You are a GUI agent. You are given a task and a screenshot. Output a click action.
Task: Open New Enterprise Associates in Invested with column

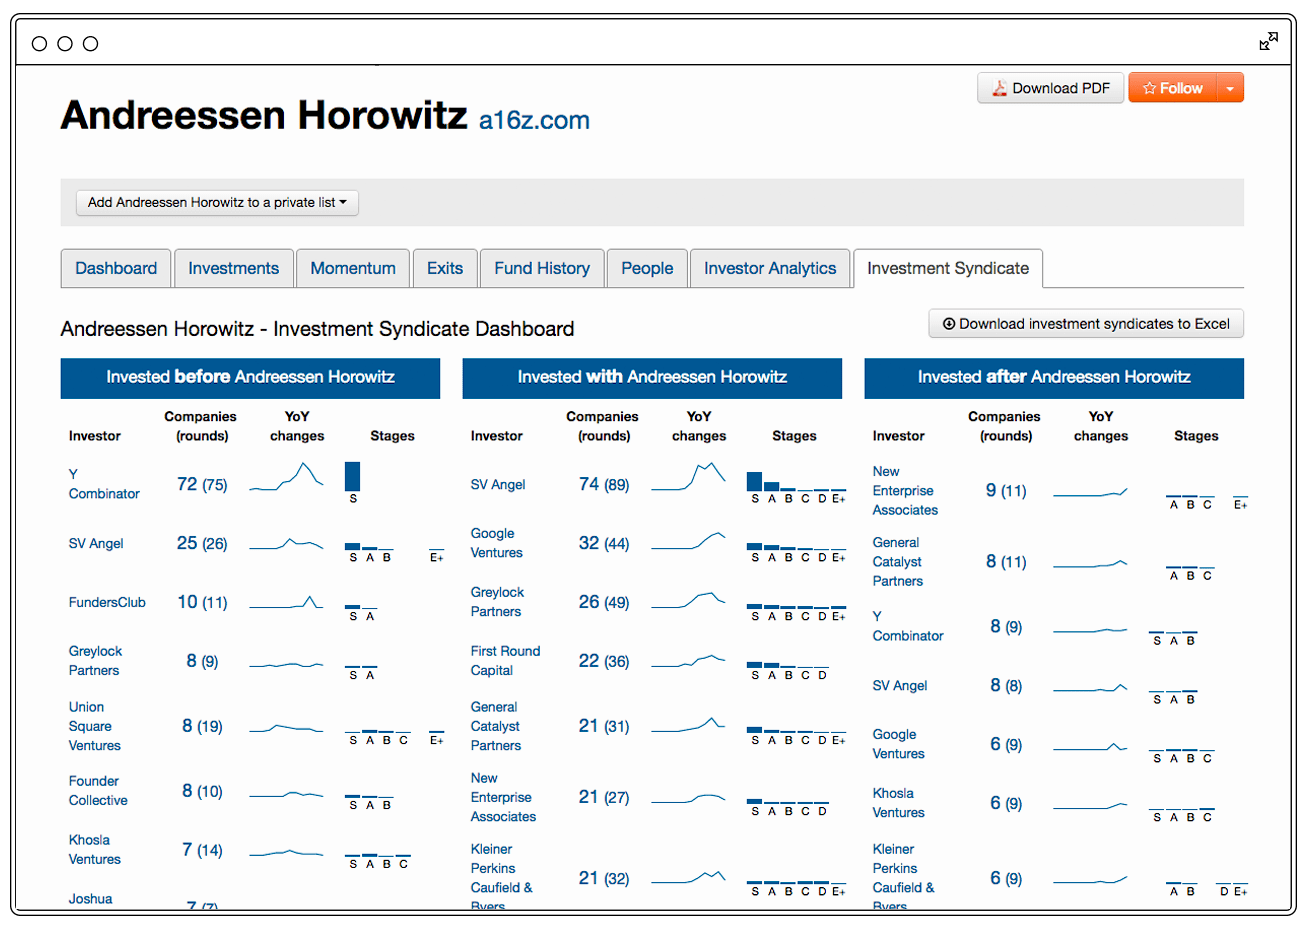click(x=503, y=797)
